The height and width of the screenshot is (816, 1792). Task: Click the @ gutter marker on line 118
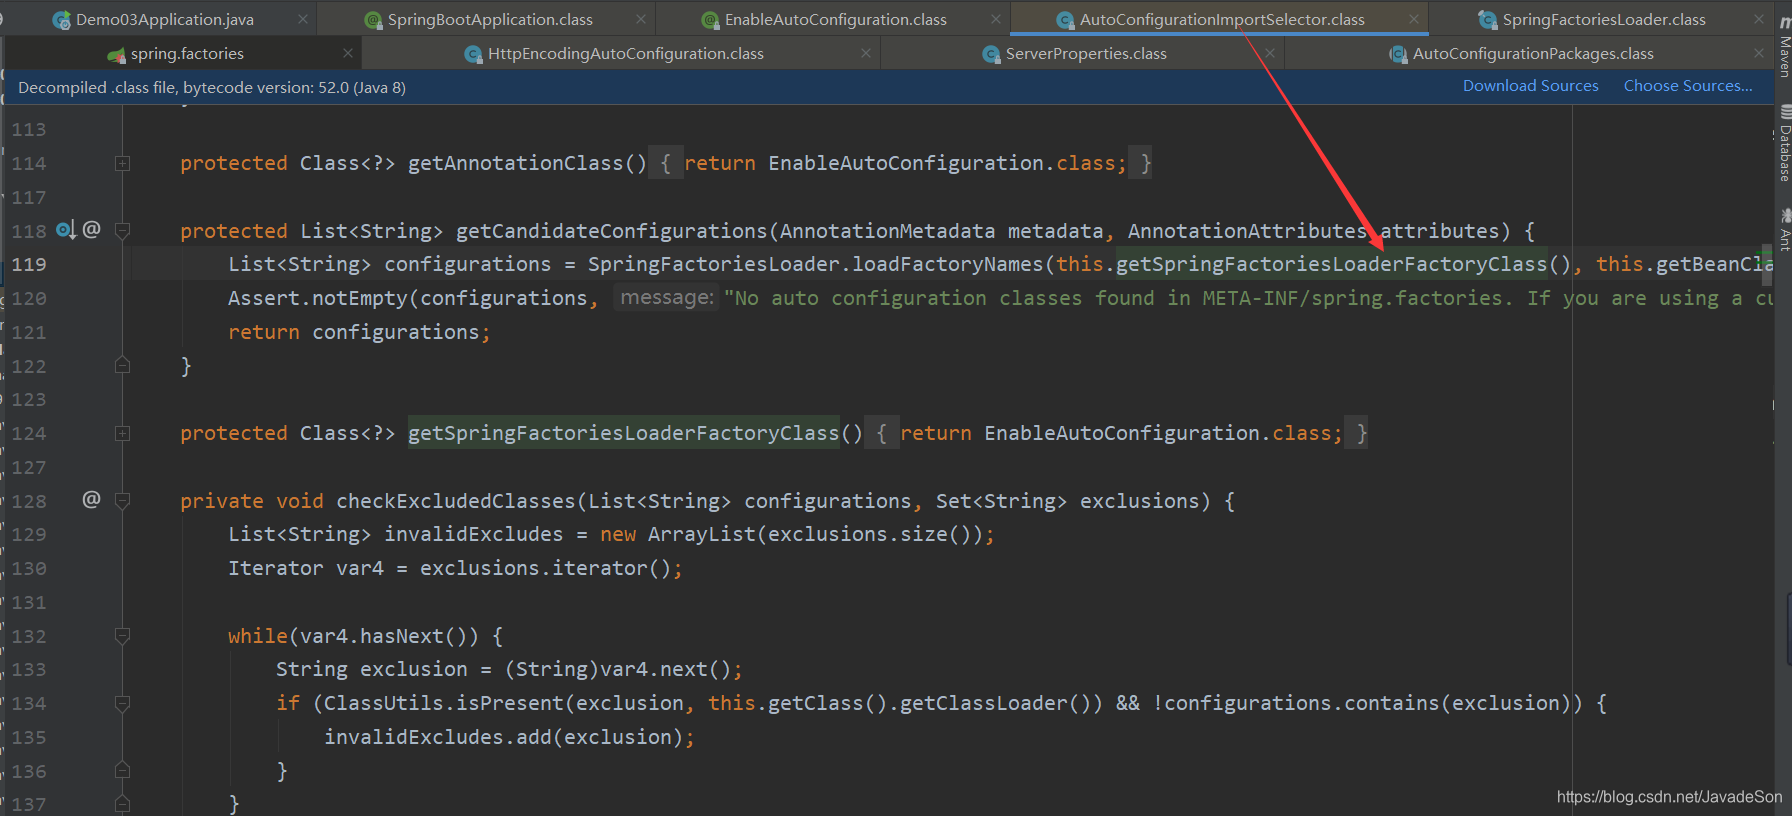pyautogui.click(x=91, y=229)
